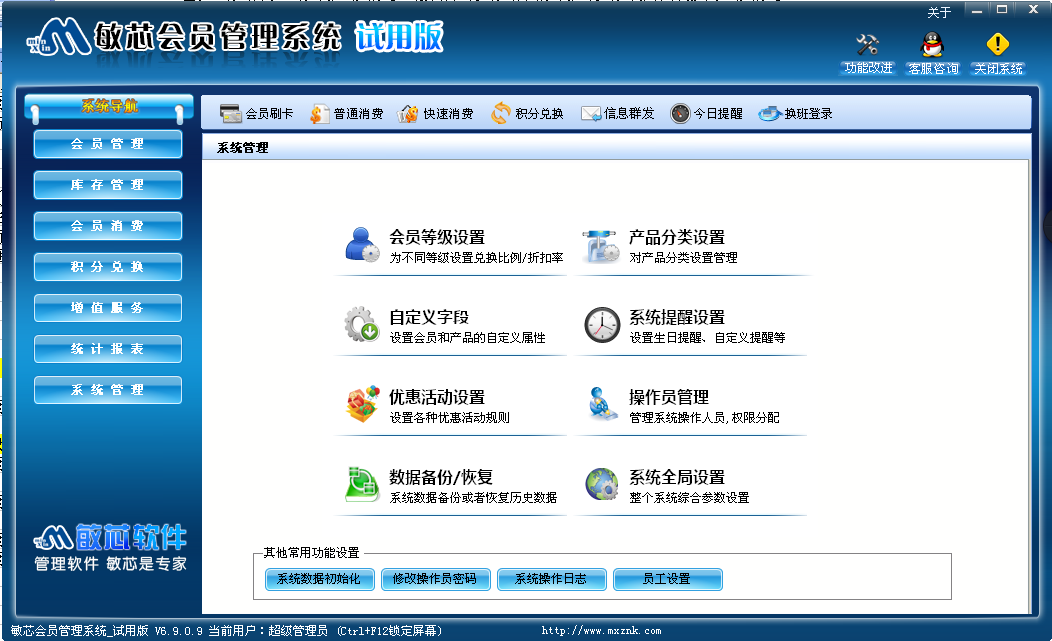Click the 敏芯 logo in title header
This screenshot has height=641, width=1052.
[59, 37]
